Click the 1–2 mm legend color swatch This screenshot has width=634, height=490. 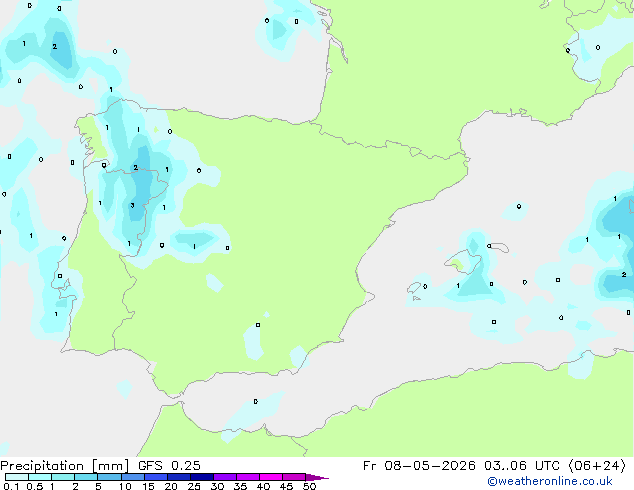click(x=63, y=477)
